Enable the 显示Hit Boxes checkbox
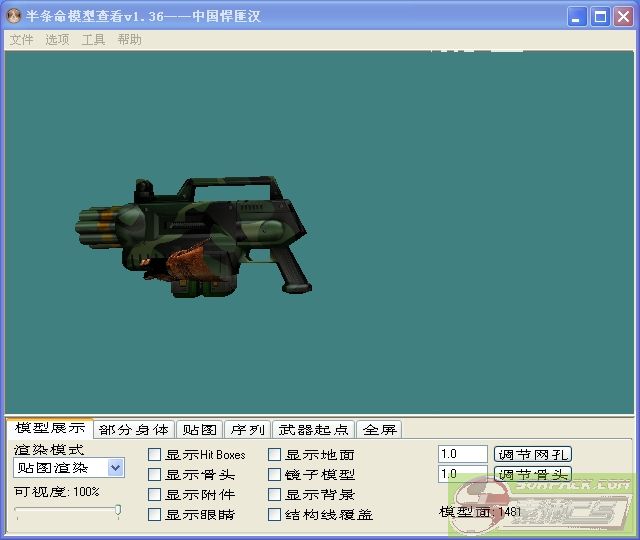Image resolution: width=640 pixels, height=540 pixels. pyautogui.click(x=155, y=455)
